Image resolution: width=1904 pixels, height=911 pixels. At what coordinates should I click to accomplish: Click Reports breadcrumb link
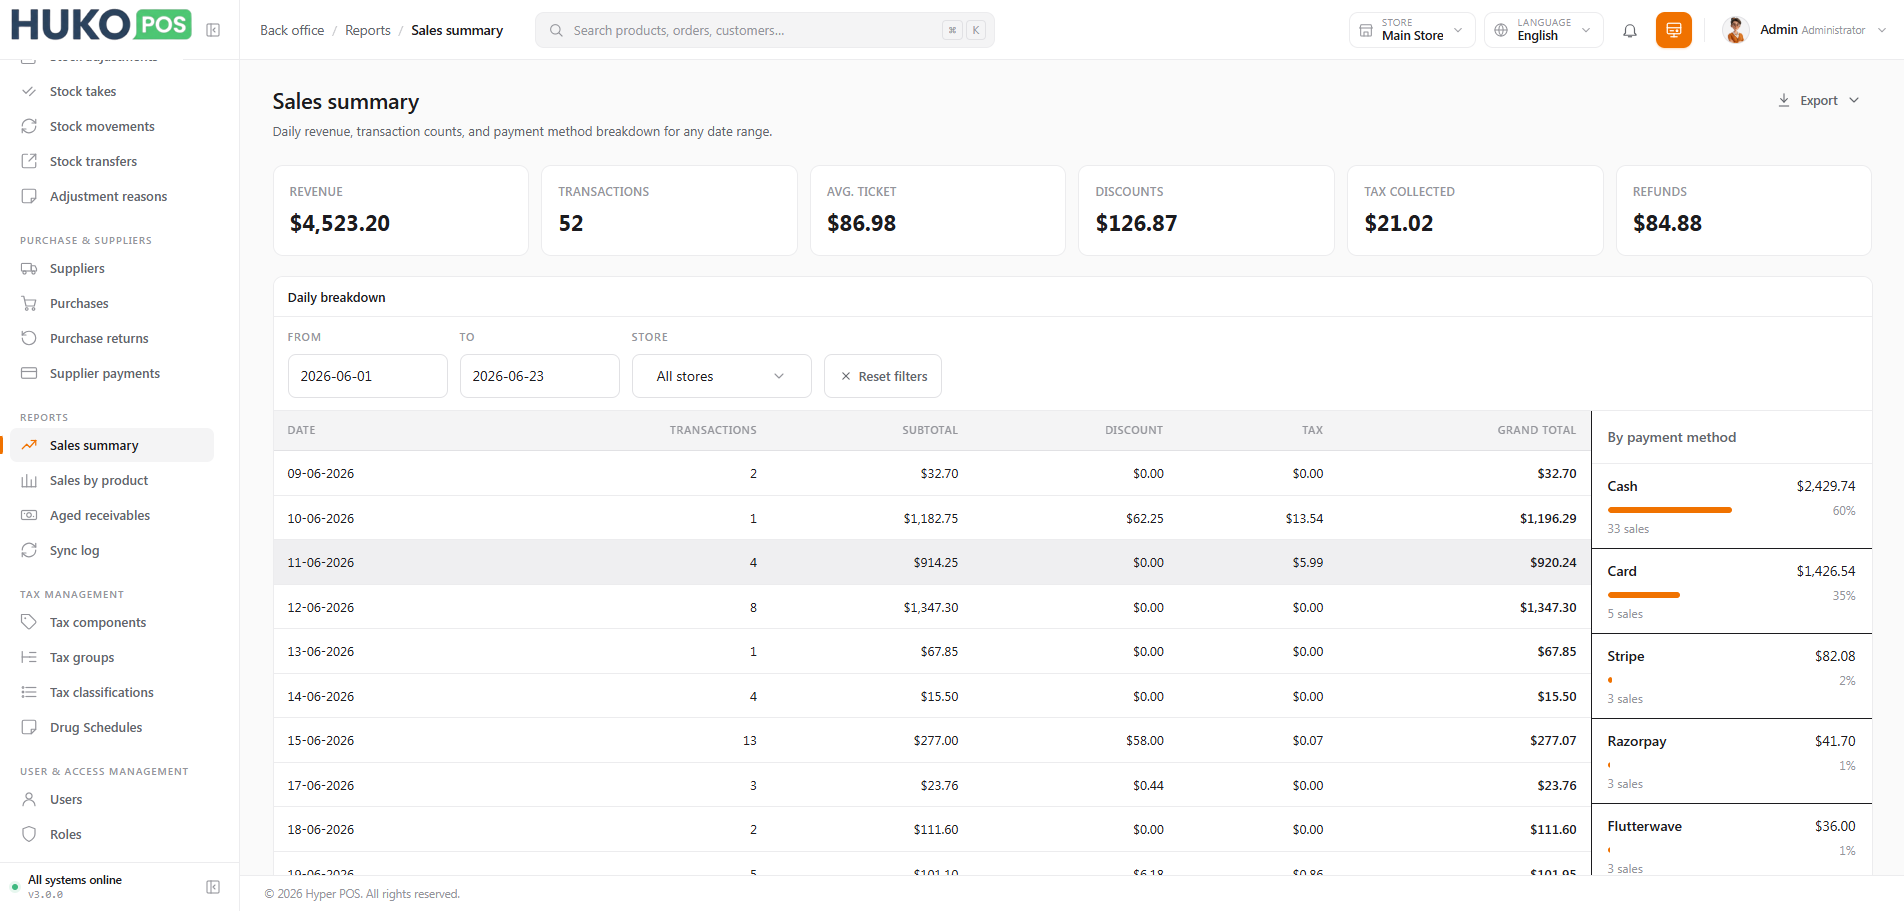pyautogui.click(x=368, y=30)
